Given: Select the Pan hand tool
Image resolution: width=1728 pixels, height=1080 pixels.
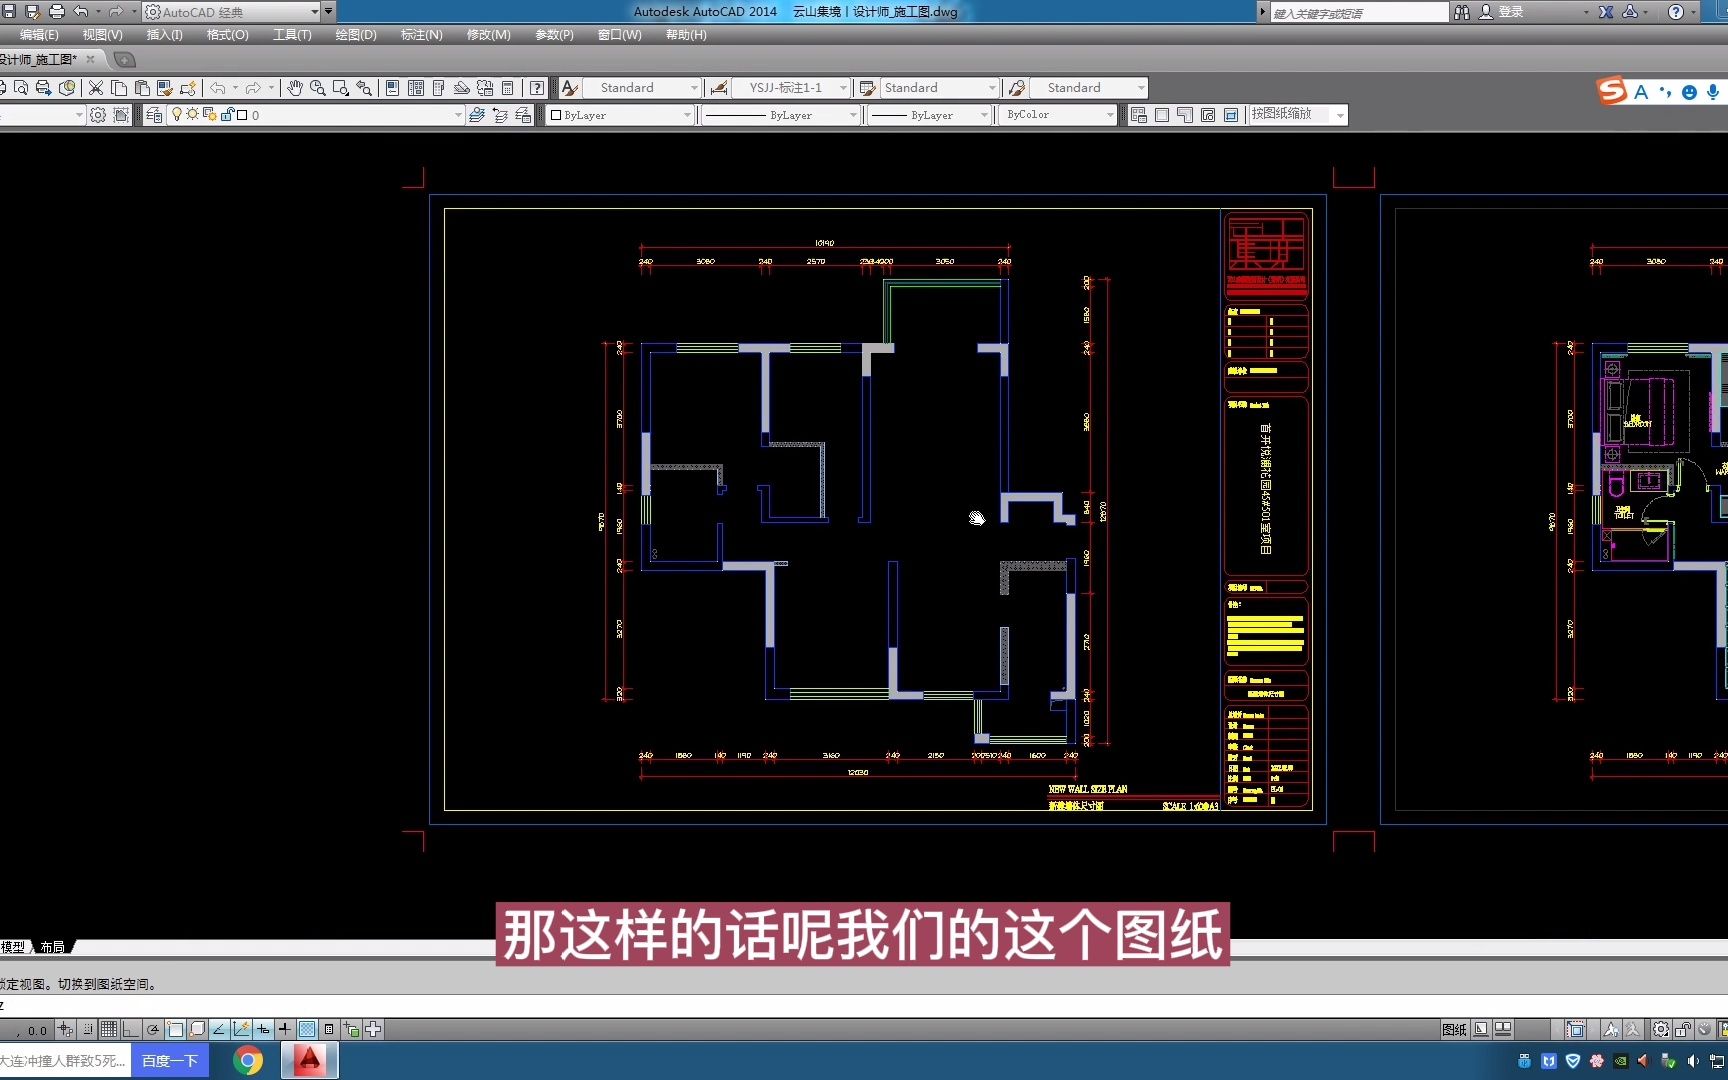Looking at the screenshot, I should click(x=295, y=88).
